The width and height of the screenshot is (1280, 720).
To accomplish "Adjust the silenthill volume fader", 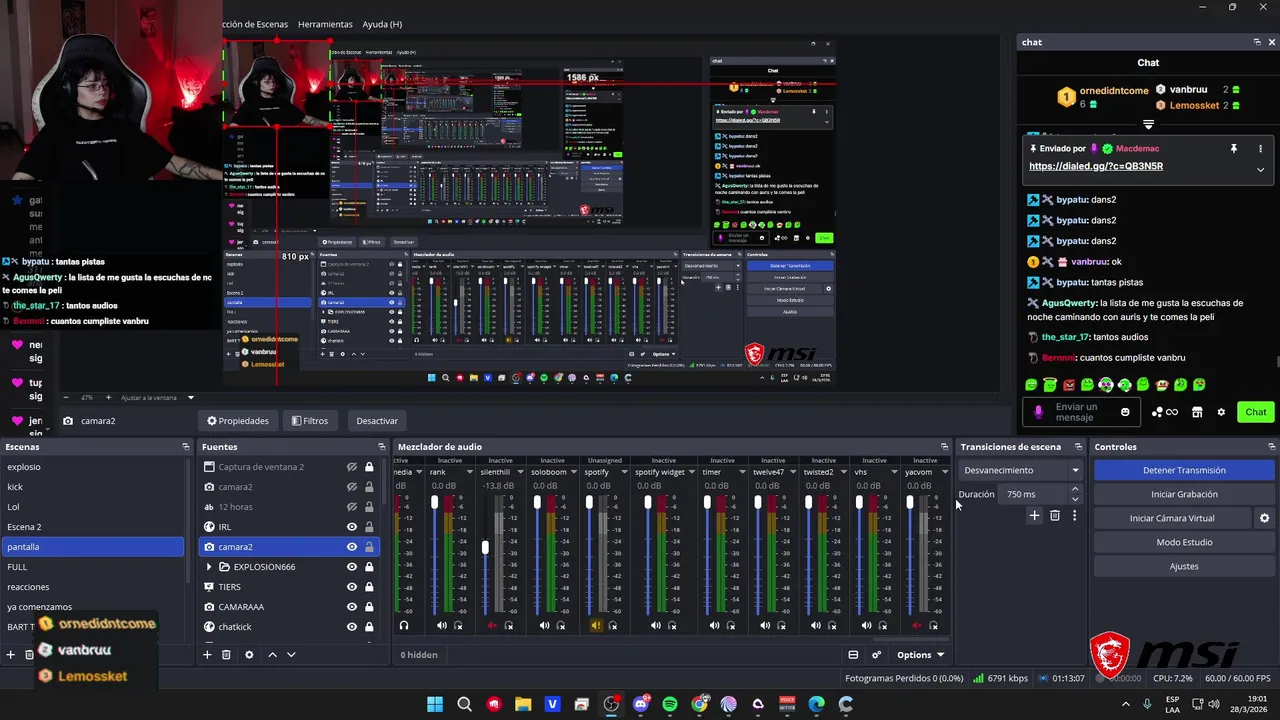I will [x=485, y=548].
